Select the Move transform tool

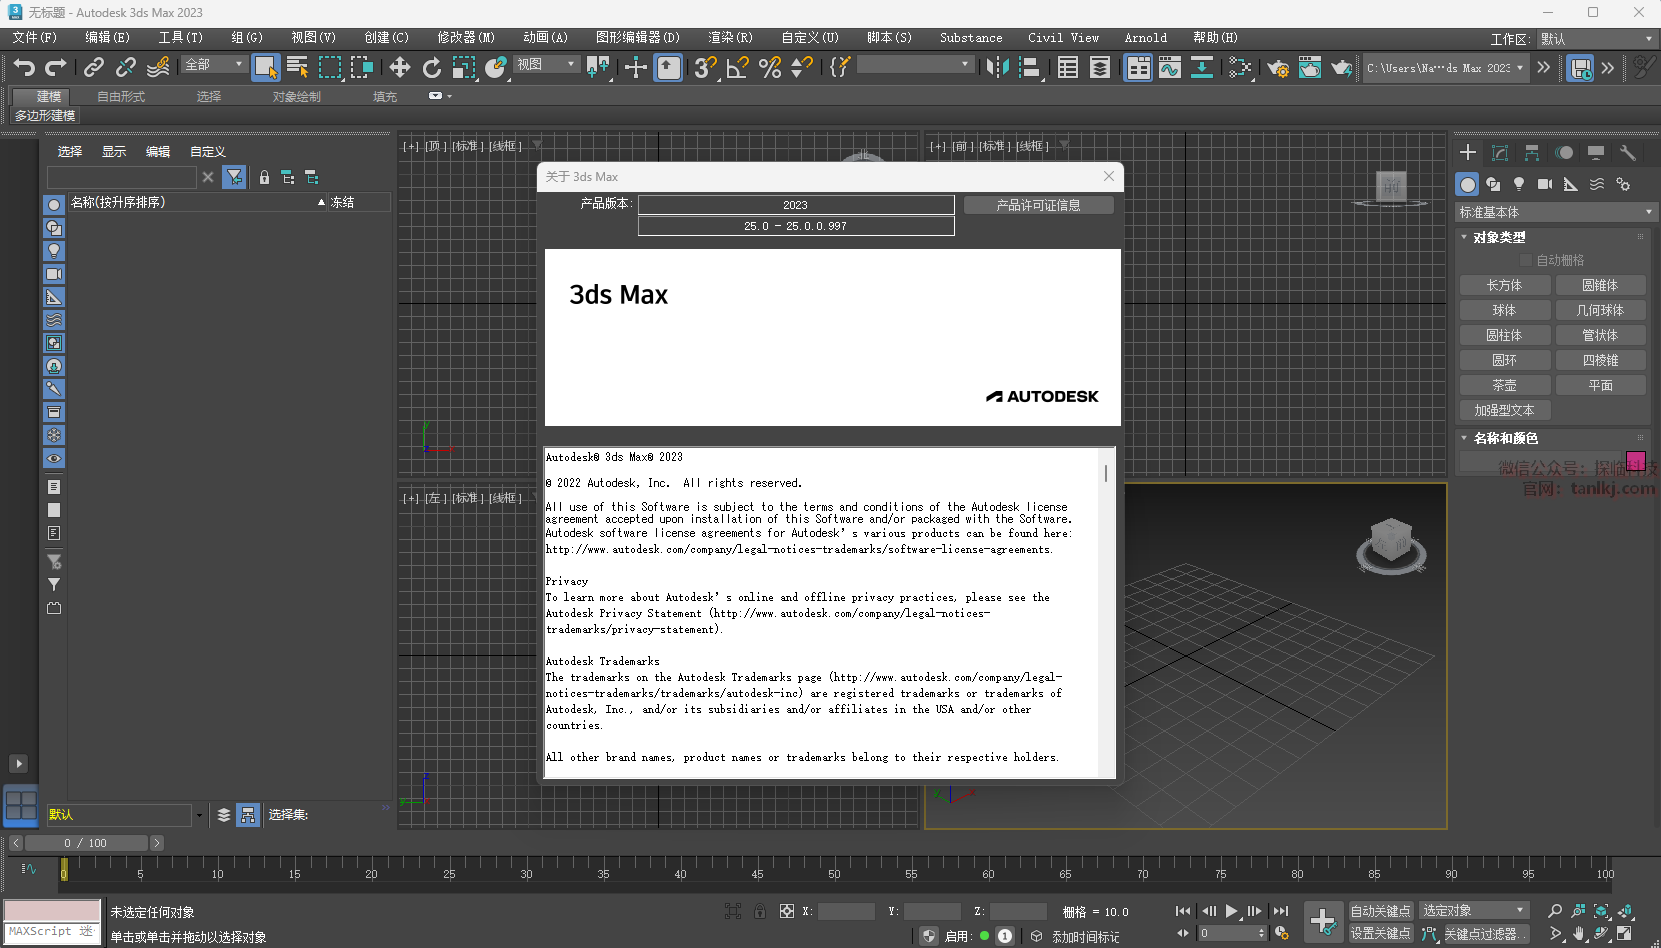(399, 67)
